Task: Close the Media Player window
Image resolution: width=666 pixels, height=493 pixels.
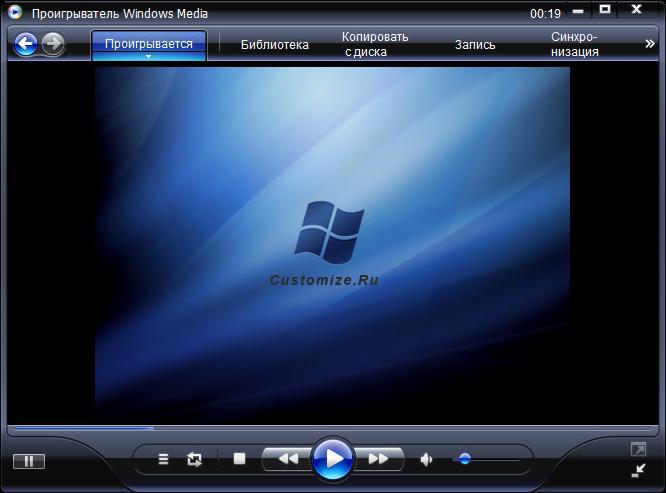Action: point(636,9)
